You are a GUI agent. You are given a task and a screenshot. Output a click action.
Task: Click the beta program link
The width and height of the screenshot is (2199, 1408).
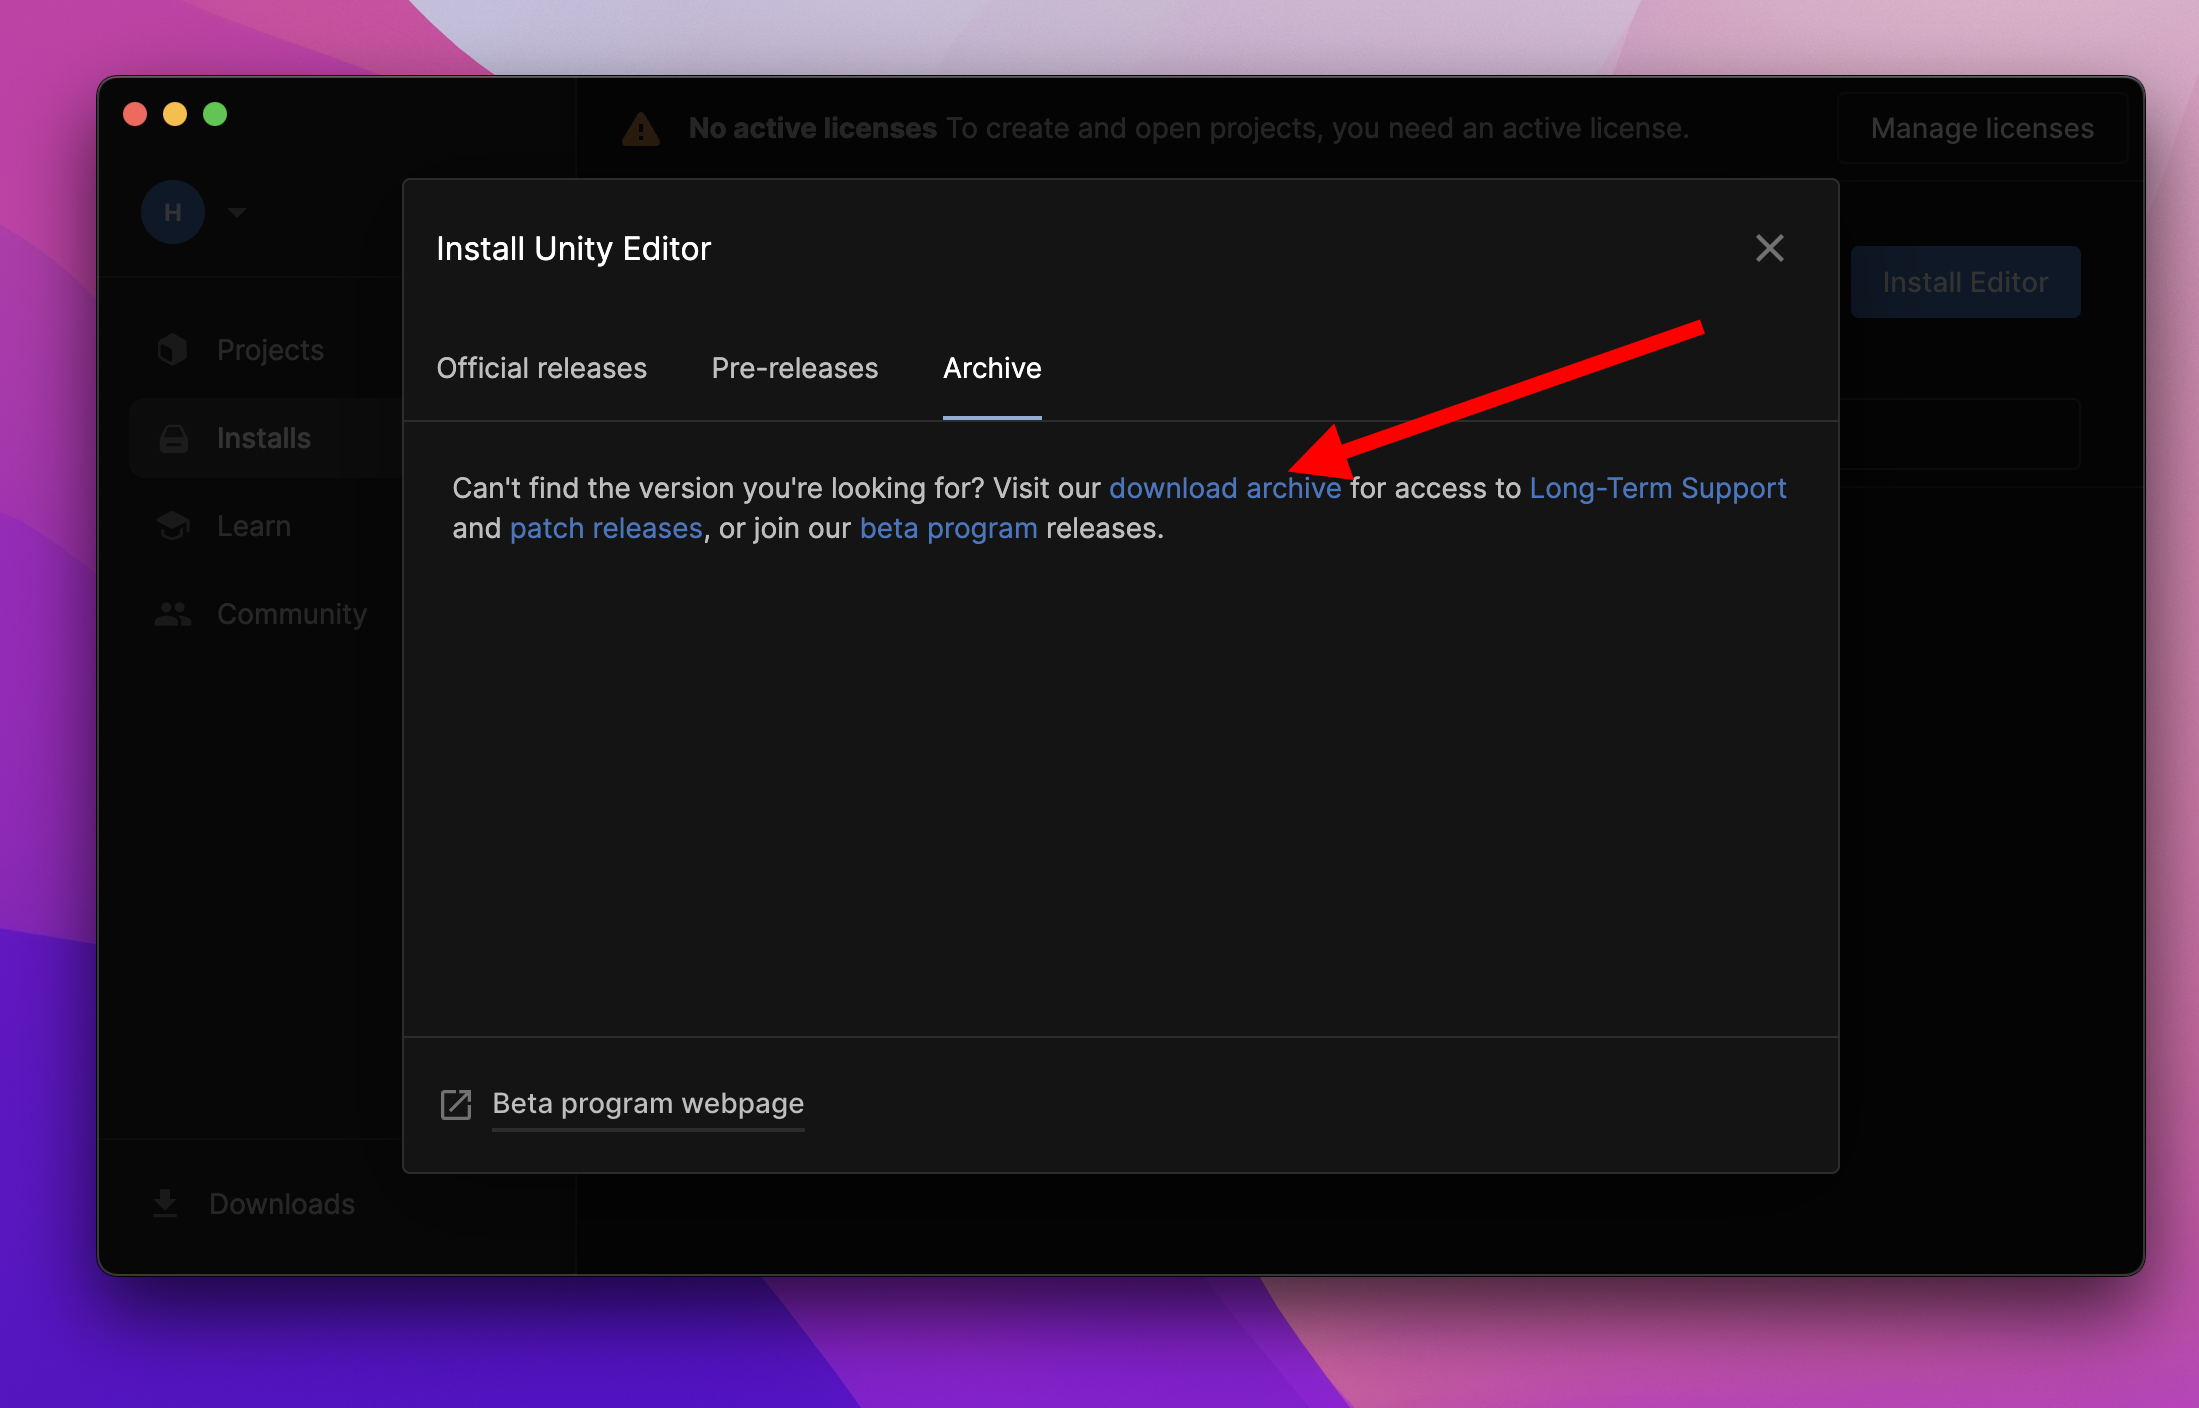click(x=948, y=528)
